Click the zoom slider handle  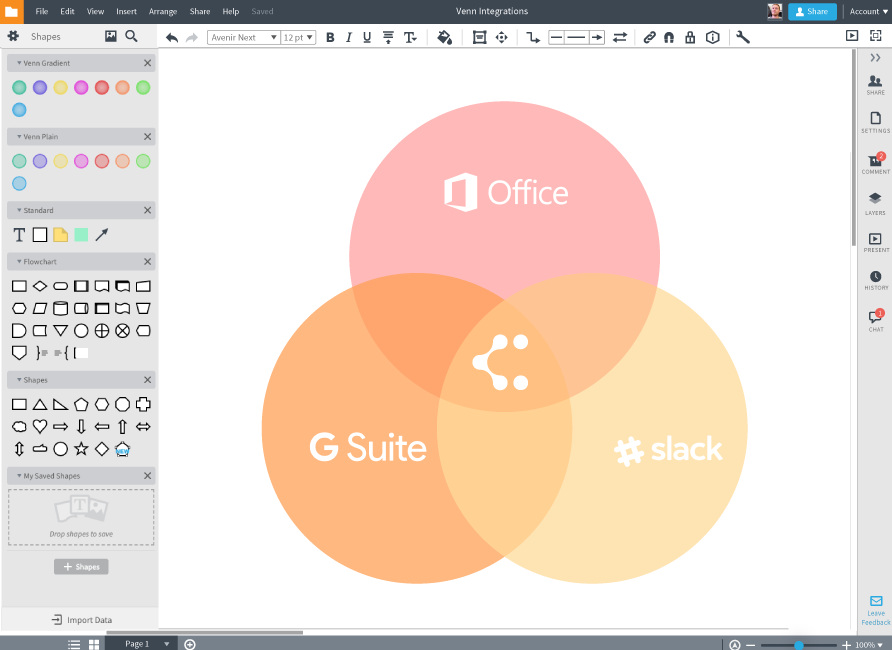798,645
